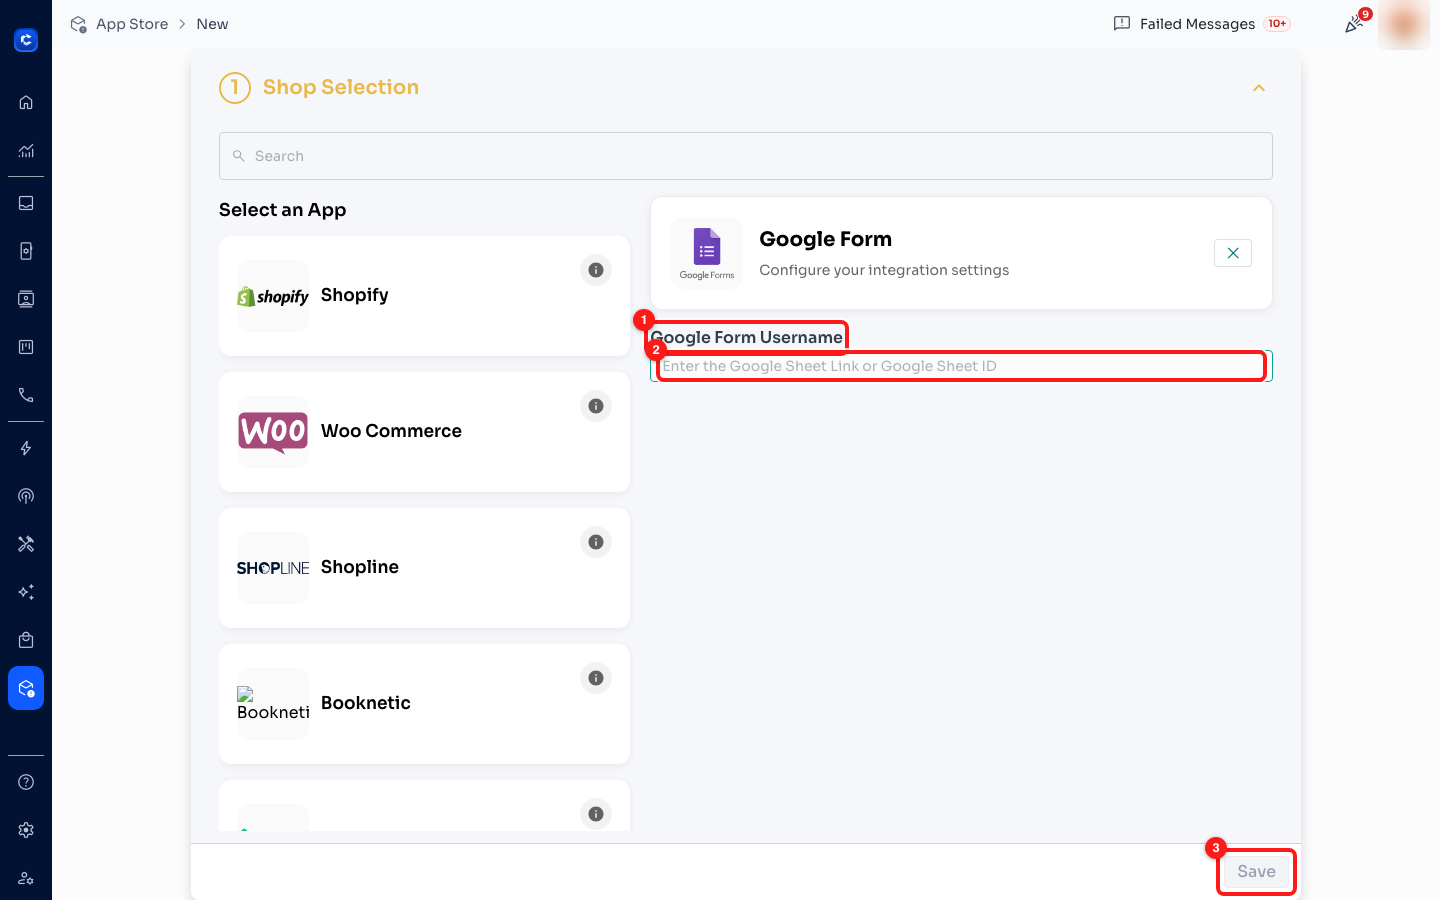Viewport: 1440px width, 900px height.
Task: Open the AI sparkles icon in sidebar
Action: coord(26,592)
